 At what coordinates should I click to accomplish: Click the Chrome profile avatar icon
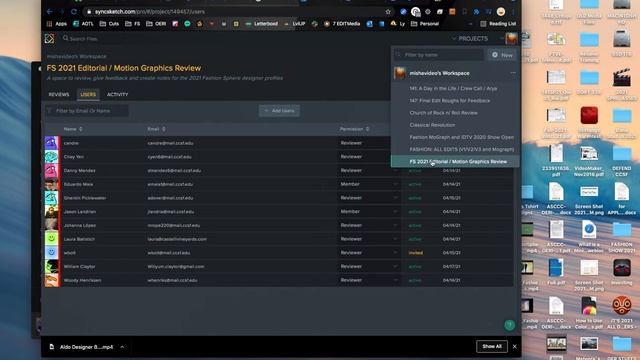click(x=501, y=12)
